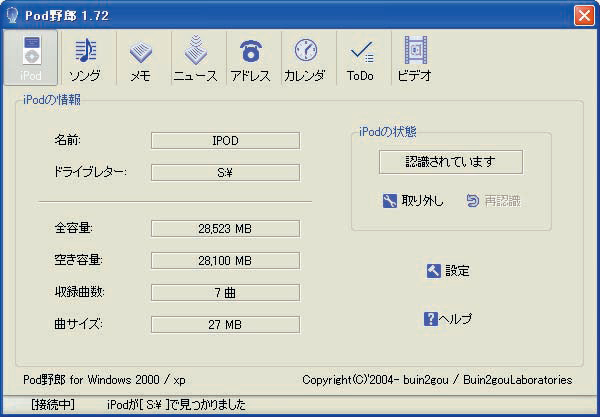
Task: Click the iPodの情報 group heading
Action: pyautogui.click(x=52, y=100)
